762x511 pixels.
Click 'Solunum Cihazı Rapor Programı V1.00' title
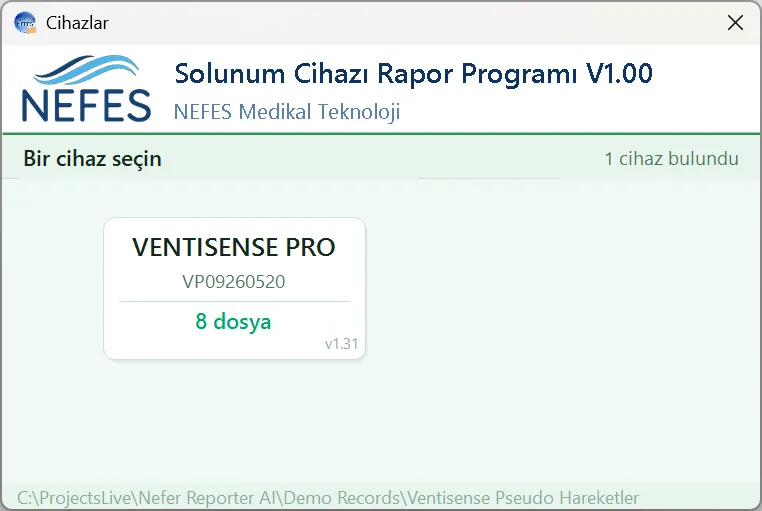(x=413, y=74)
